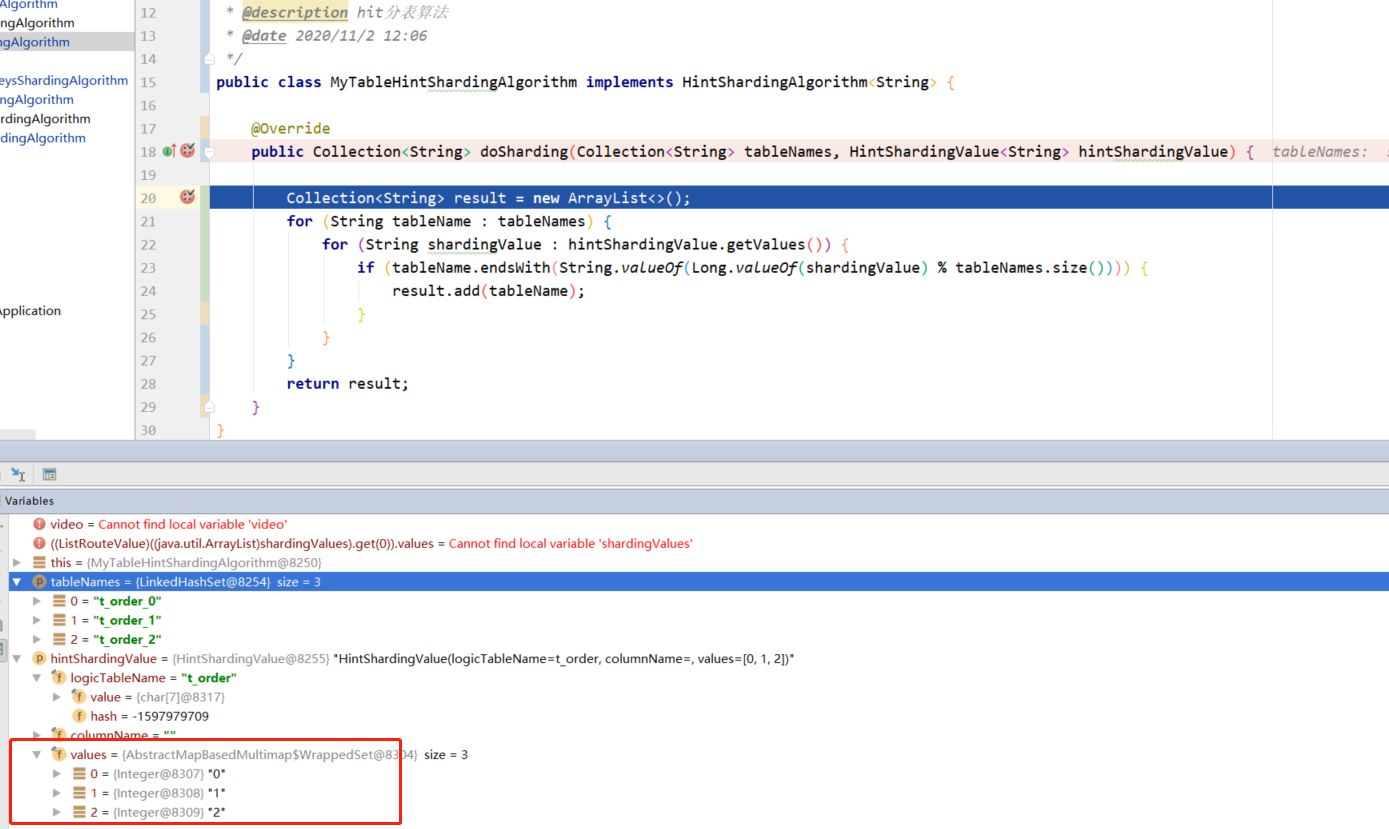Click the element icon beside "t_order_1"
This screenshot has width=1389, height=829.
59,620
